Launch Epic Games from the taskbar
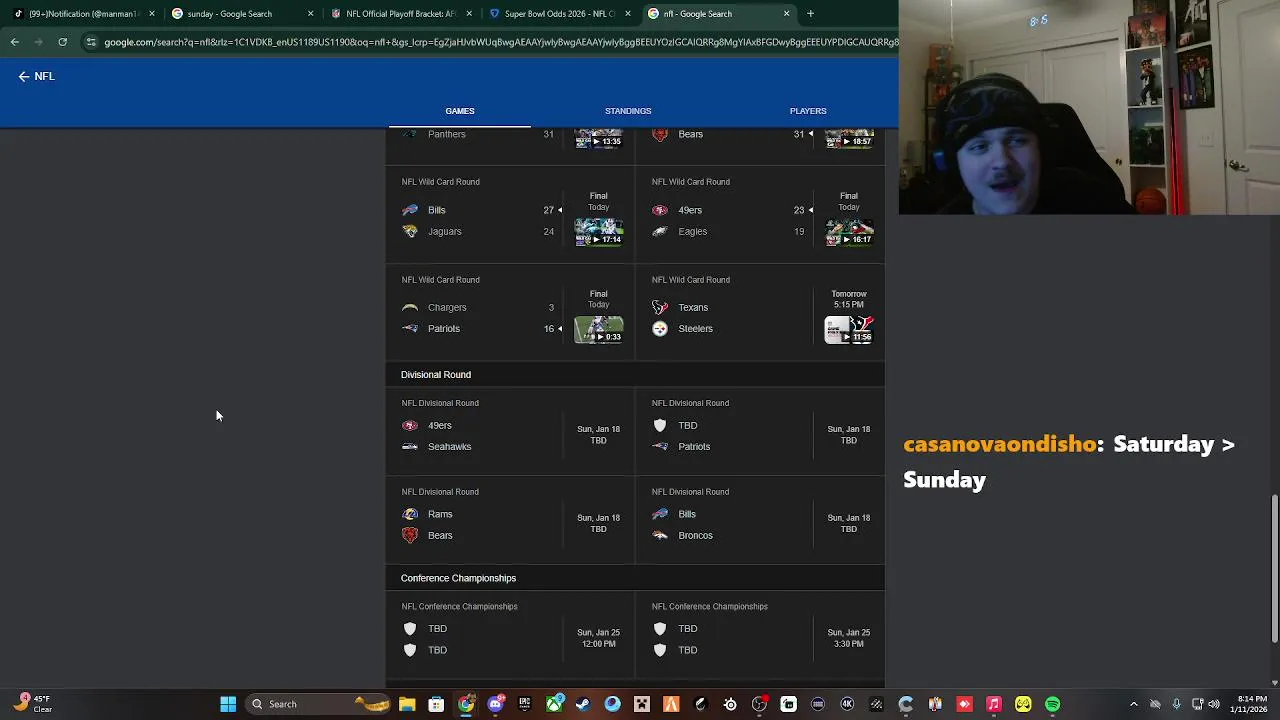This screenshot has width=1280, height=720. click(x=524, y=704)
